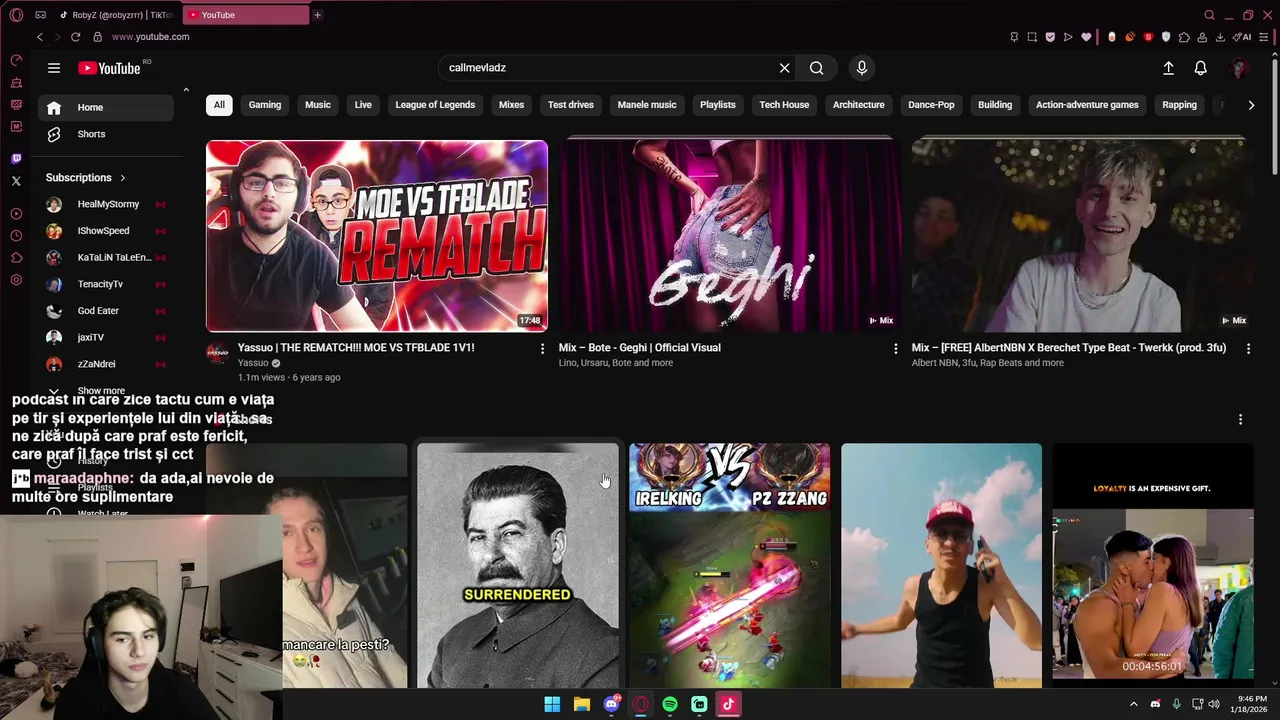1280x720 pixels.
Task: Open the X (Twitter) sidebar panel
Action: pyautogui.click(x=16, y=181)
